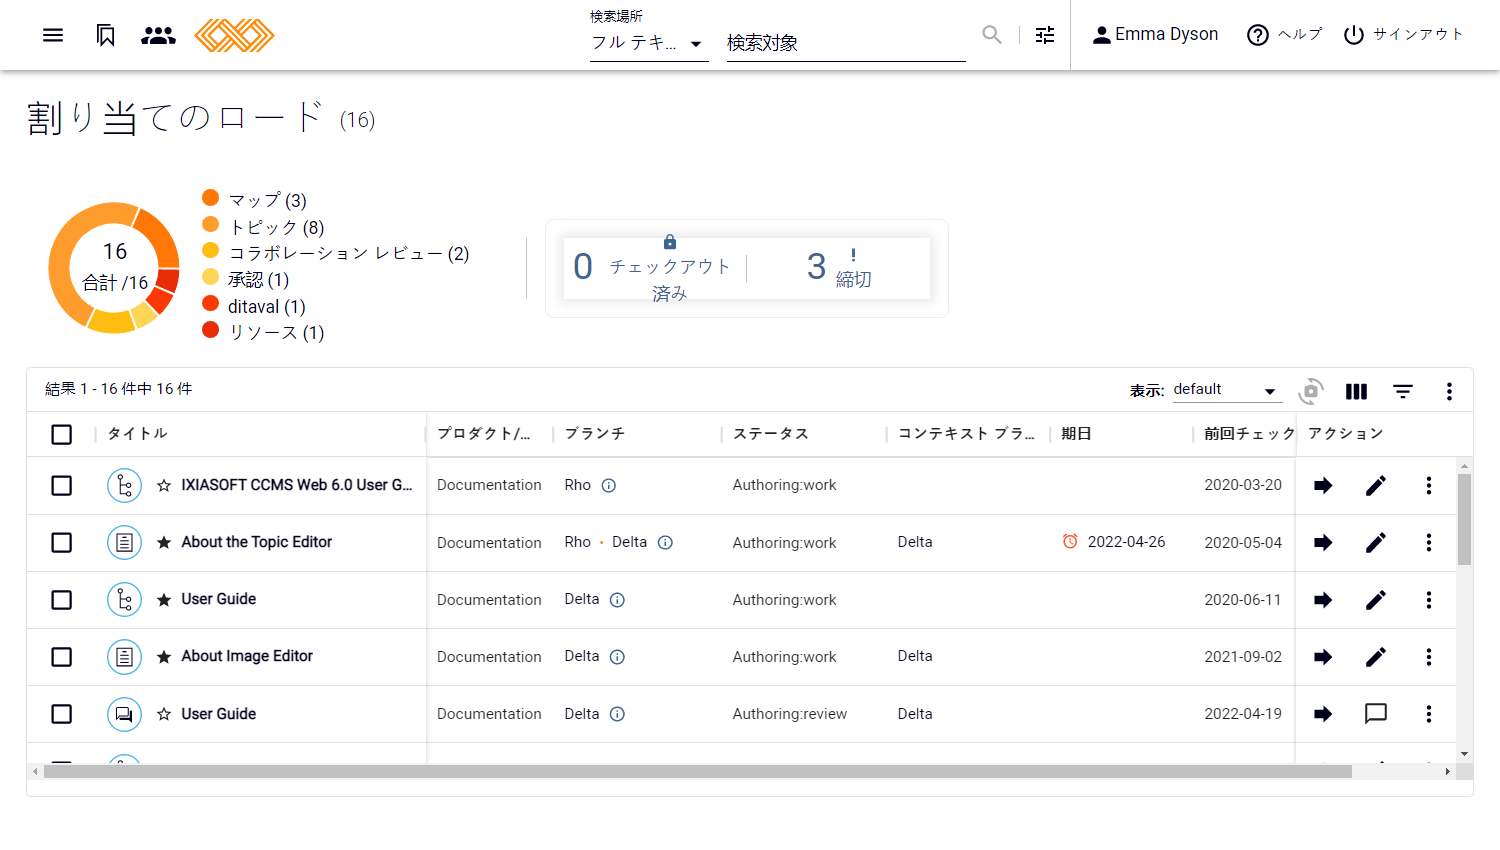Screen dimensions: 1500x850
Task: Click map type icon of IXIASOFT CCMS row
Action: (124, 485)
